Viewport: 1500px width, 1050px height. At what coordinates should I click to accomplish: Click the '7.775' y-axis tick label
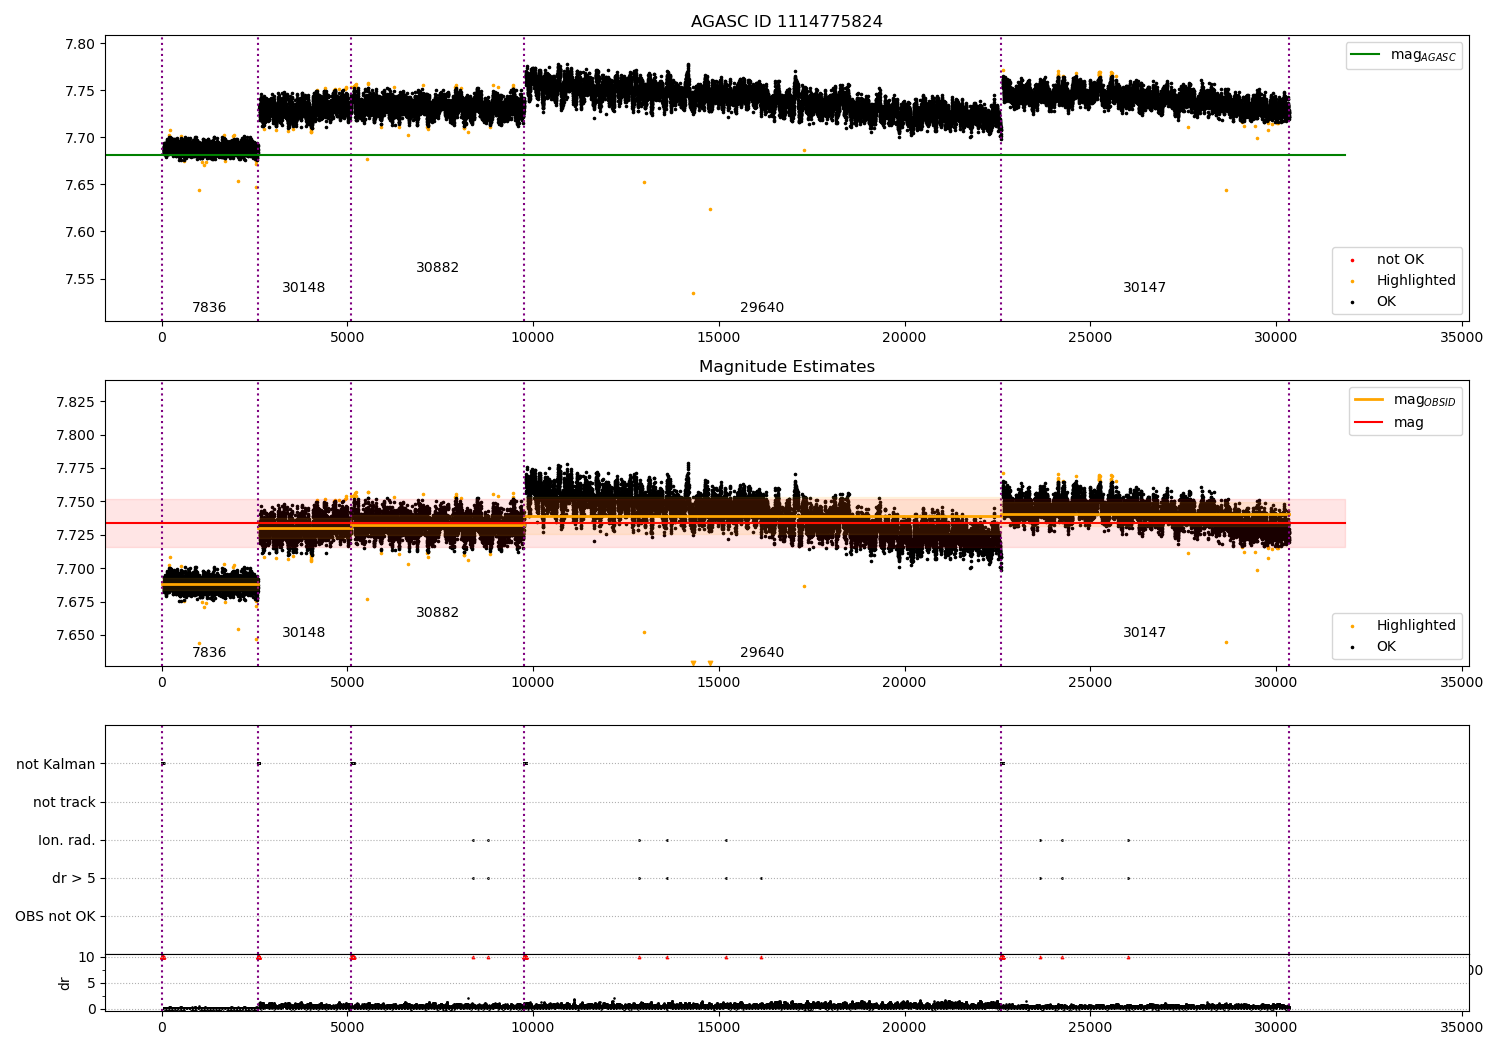coord(77,469)
